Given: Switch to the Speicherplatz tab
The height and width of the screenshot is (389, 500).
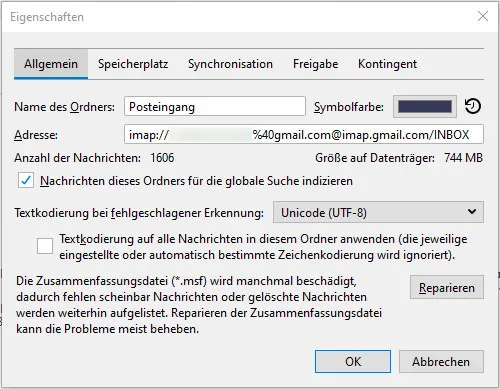Looking at the screenshot, I should [x=133, y=64].
